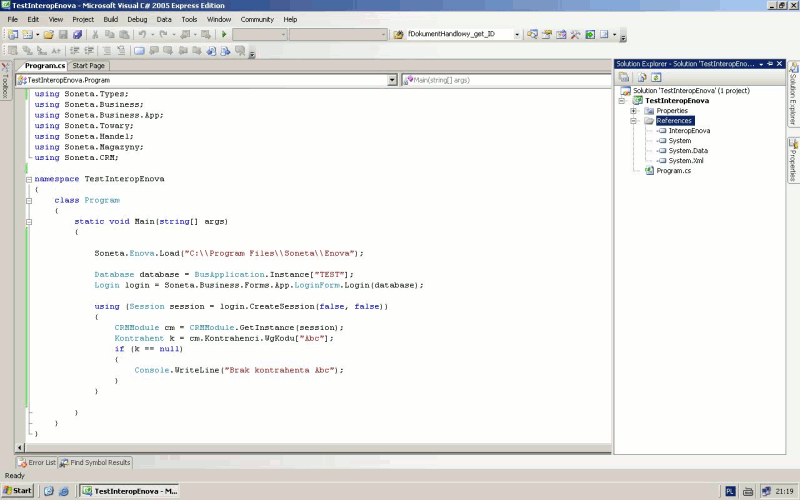The width and height of the screenshot is (800, 500).
Task: Click the PL language indicator in tray
Action: 731,491
